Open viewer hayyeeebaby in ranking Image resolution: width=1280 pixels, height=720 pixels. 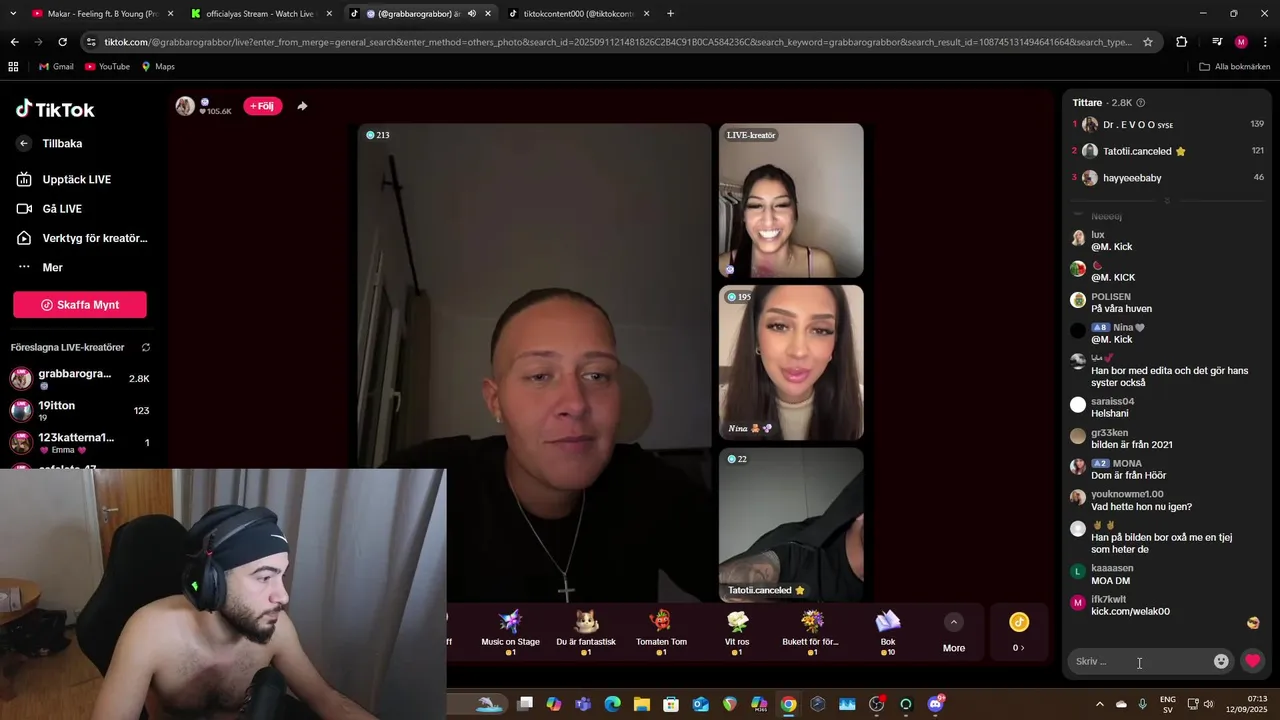(x=1168, y=178)
